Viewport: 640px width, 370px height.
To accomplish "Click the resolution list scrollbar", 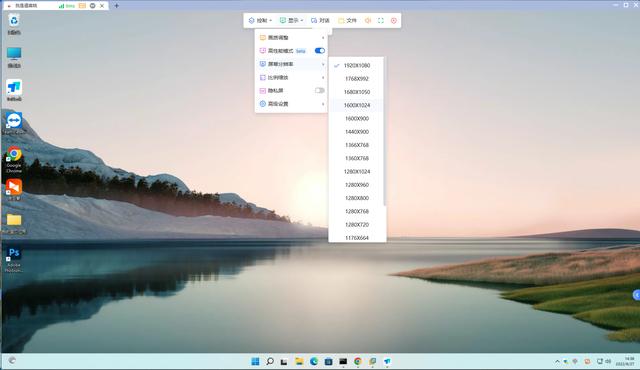I will pos(384,131).
